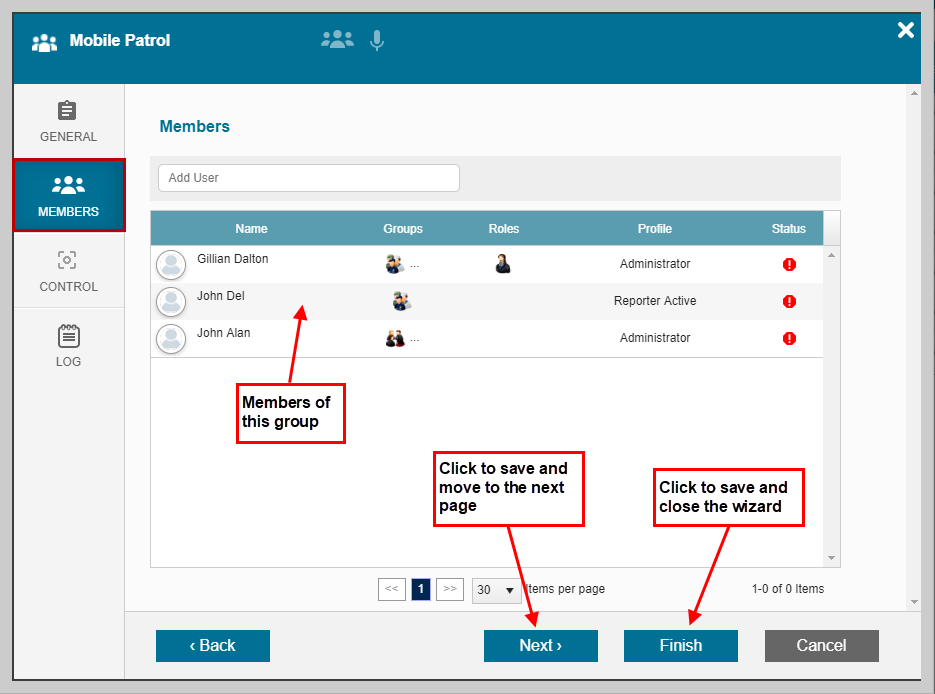The image size is (935, 694).
Task: Click the member table scroll-up arrow
Action: [x=831, y=255]
